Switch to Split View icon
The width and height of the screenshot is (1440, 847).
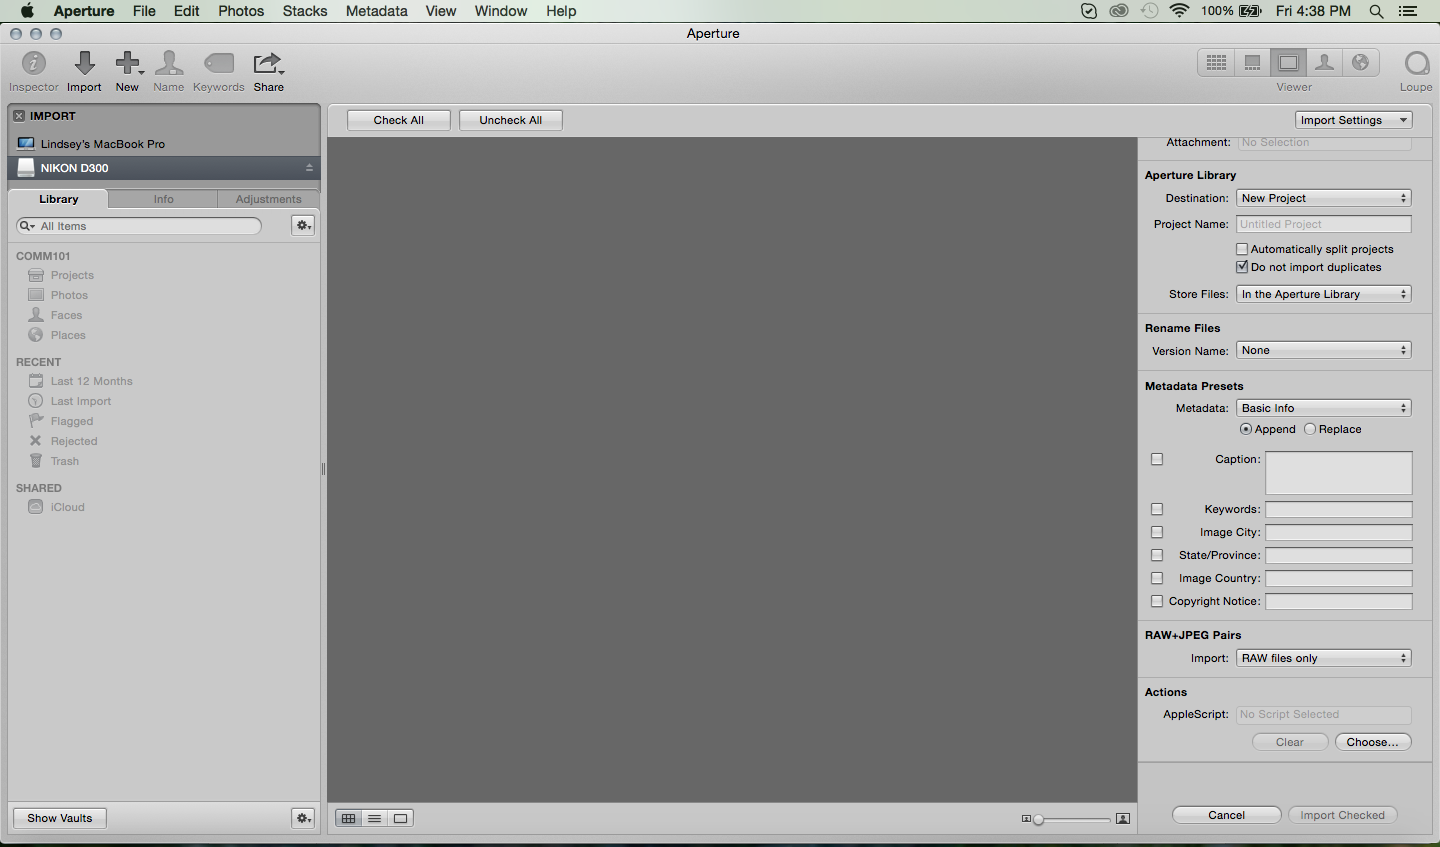pos(1252,63)
